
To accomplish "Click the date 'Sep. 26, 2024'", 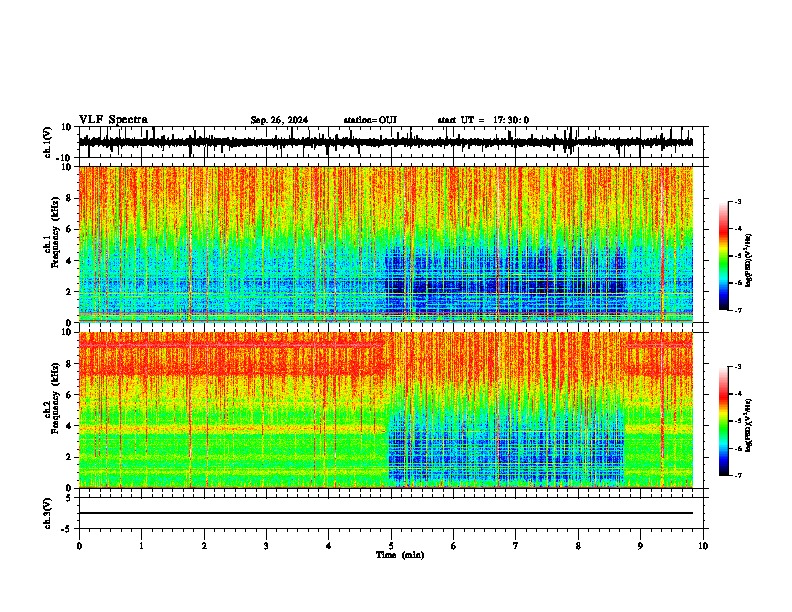I will [279, 120].
